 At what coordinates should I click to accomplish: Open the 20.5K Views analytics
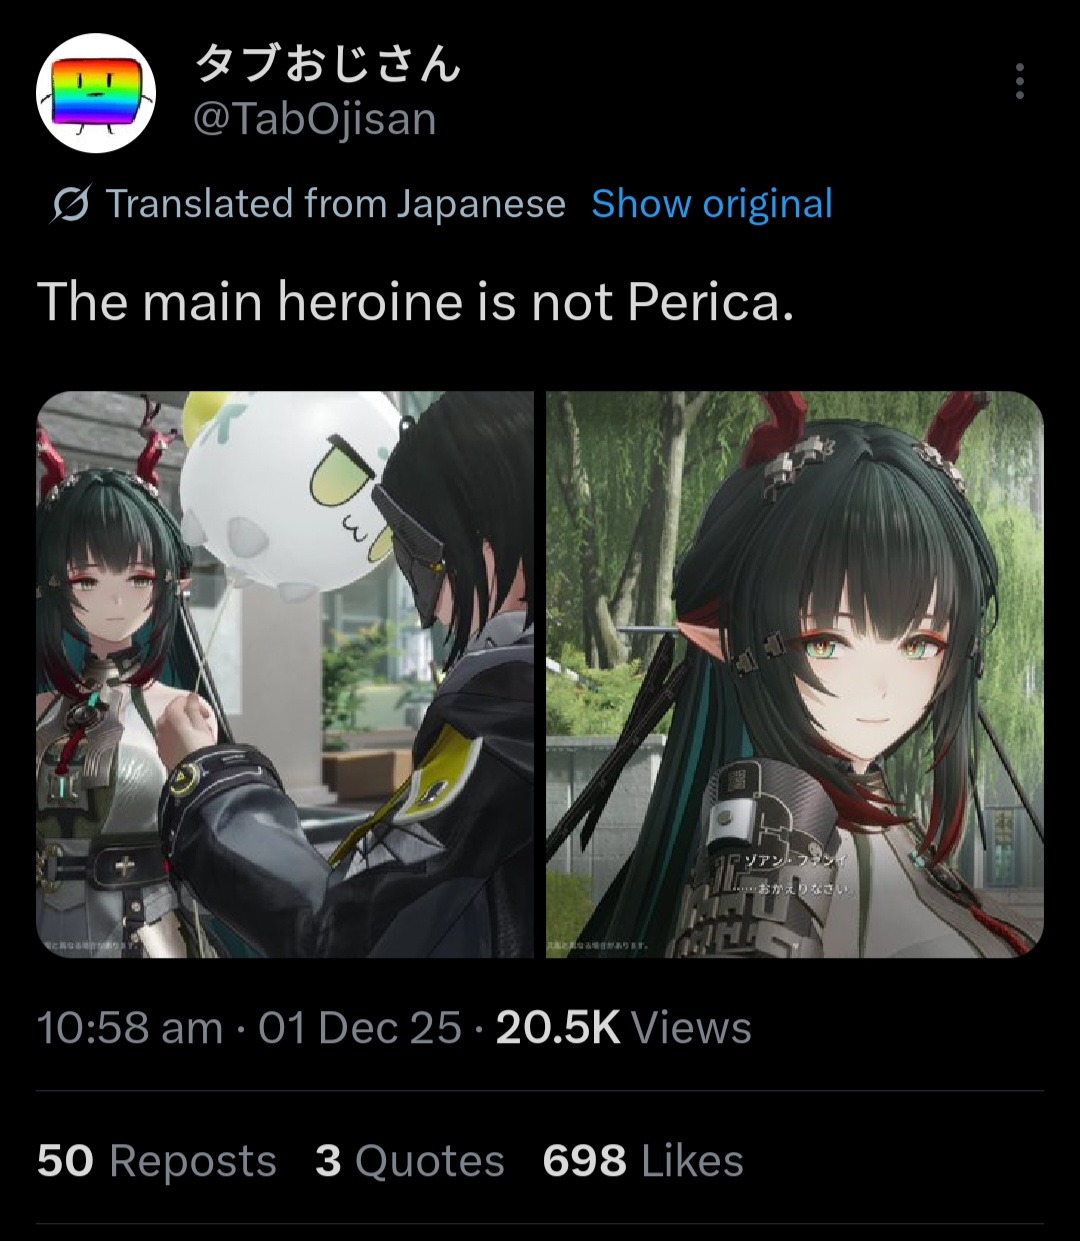623,1028
